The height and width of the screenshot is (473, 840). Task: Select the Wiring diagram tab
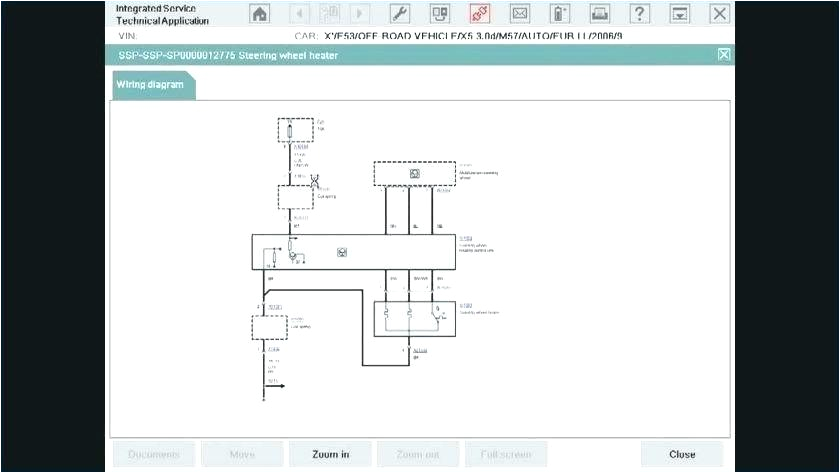[x=150, y=85]
